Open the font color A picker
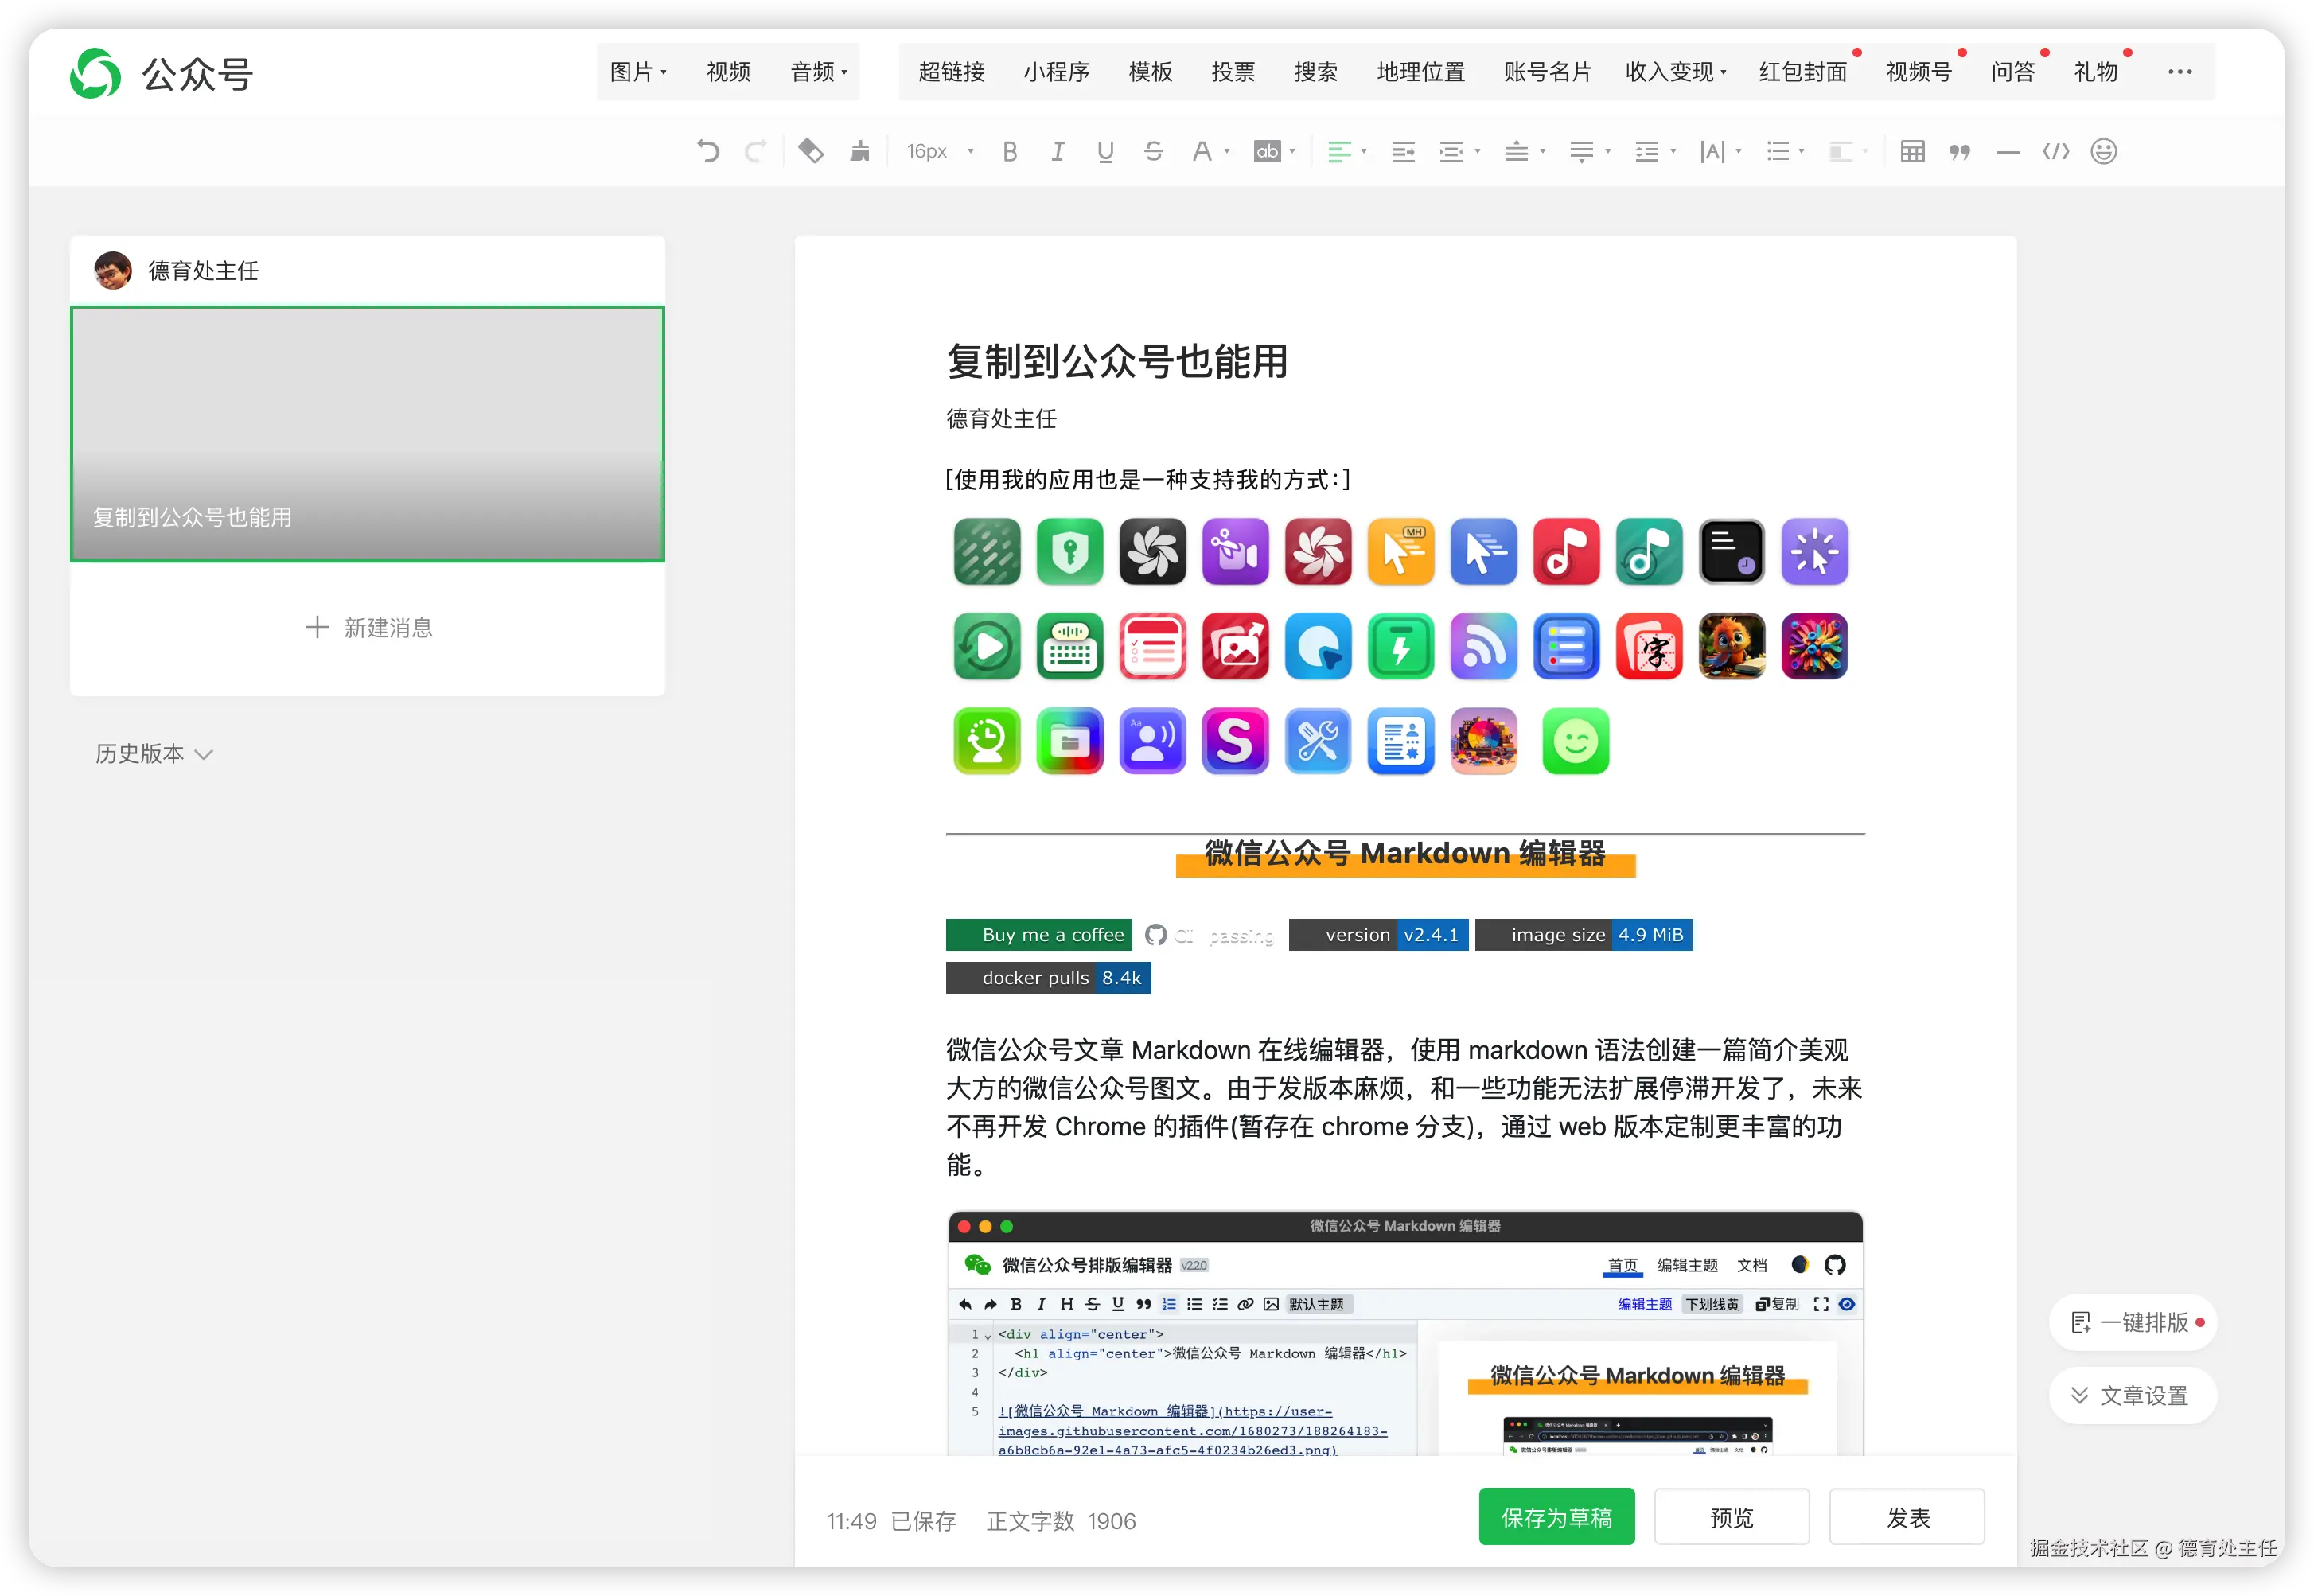The width and height of the screenshot is (2314, 1596). point(1203,151)
